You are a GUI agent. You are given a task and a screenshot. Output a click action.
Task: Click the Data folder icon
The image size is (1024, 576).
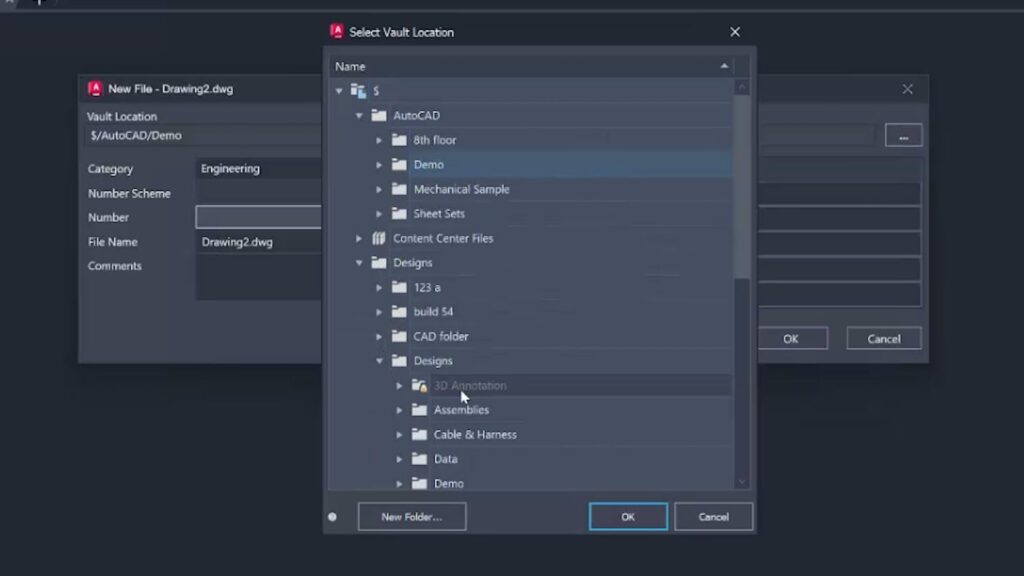419,459
